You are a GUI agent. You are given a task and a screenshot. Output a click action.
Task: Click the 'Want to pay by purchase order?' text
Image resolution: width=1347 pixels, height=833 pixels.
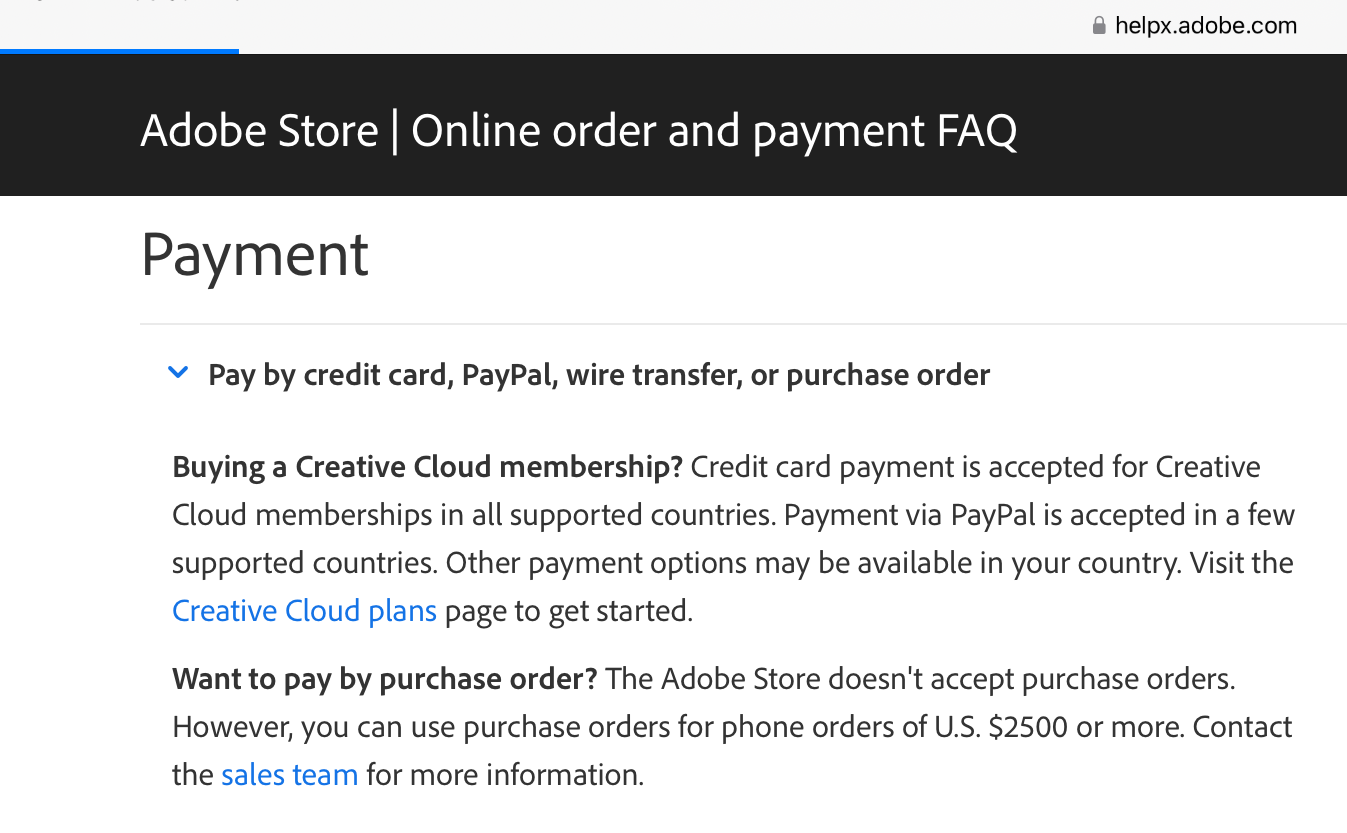(384, 678)
